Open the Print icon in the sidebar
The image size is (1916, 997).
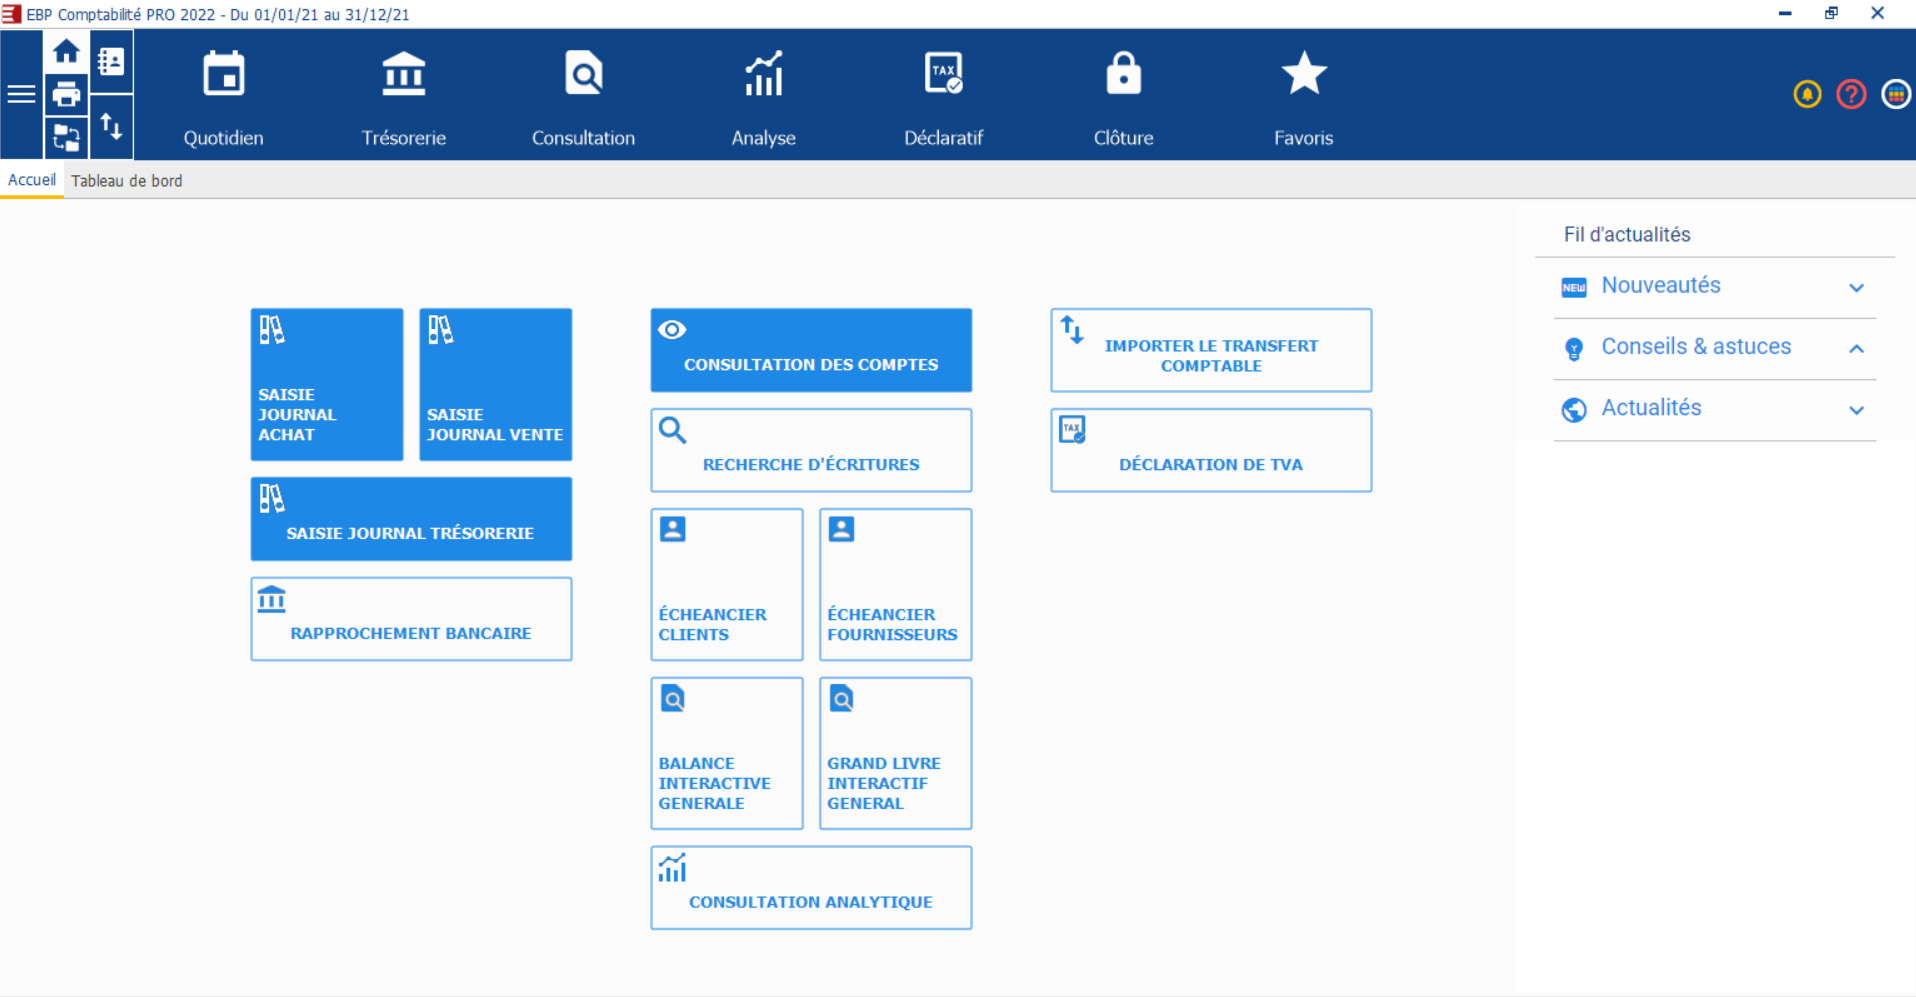tap(66, 93)
